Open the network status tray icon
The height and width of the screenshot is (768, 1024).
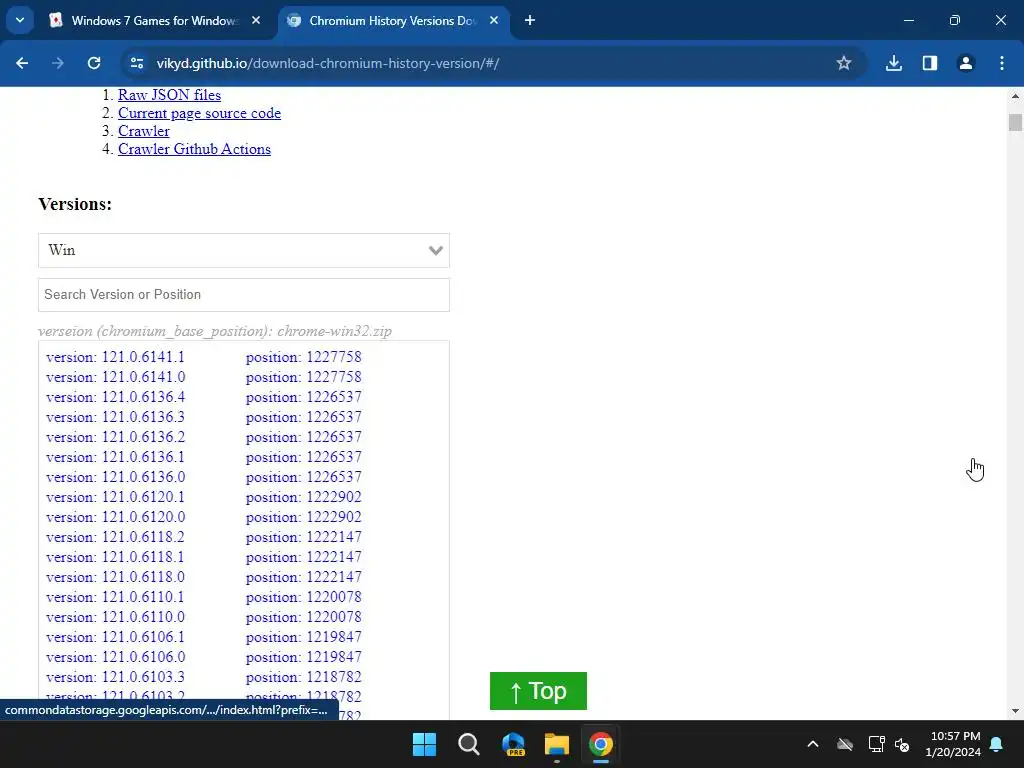tap(876, 744)
